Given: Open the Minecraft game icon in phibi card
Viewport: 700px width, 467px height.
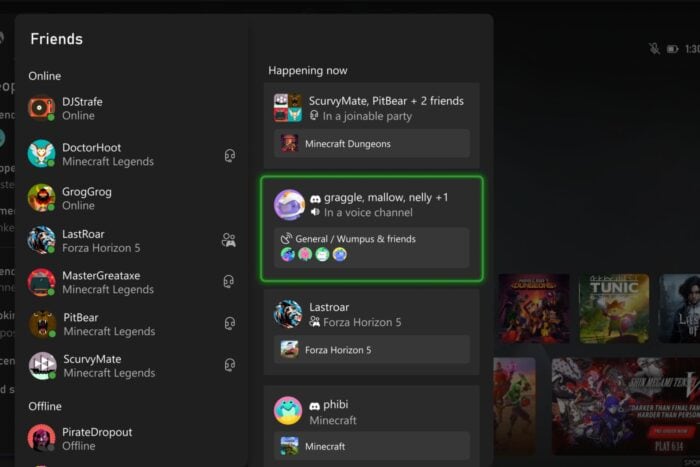Looking at the screenshot, I should pyautogui.click(x=289, y=446).
